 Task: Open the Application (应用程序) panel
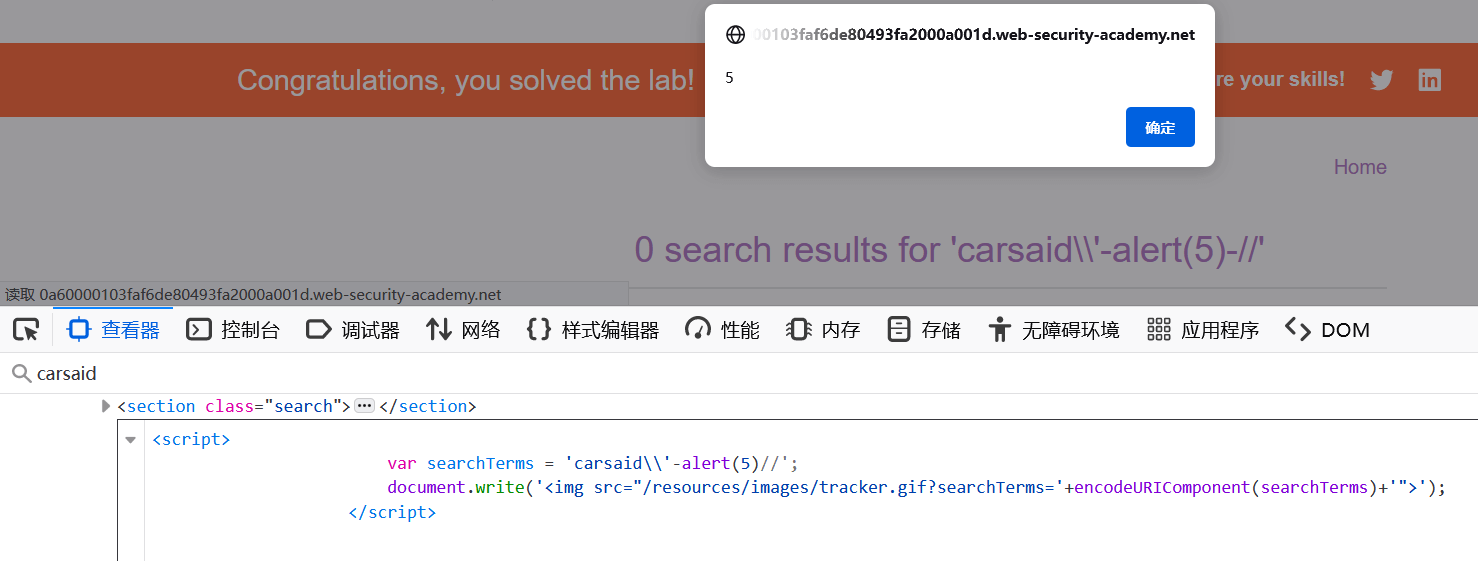[x=1202, y=329]
